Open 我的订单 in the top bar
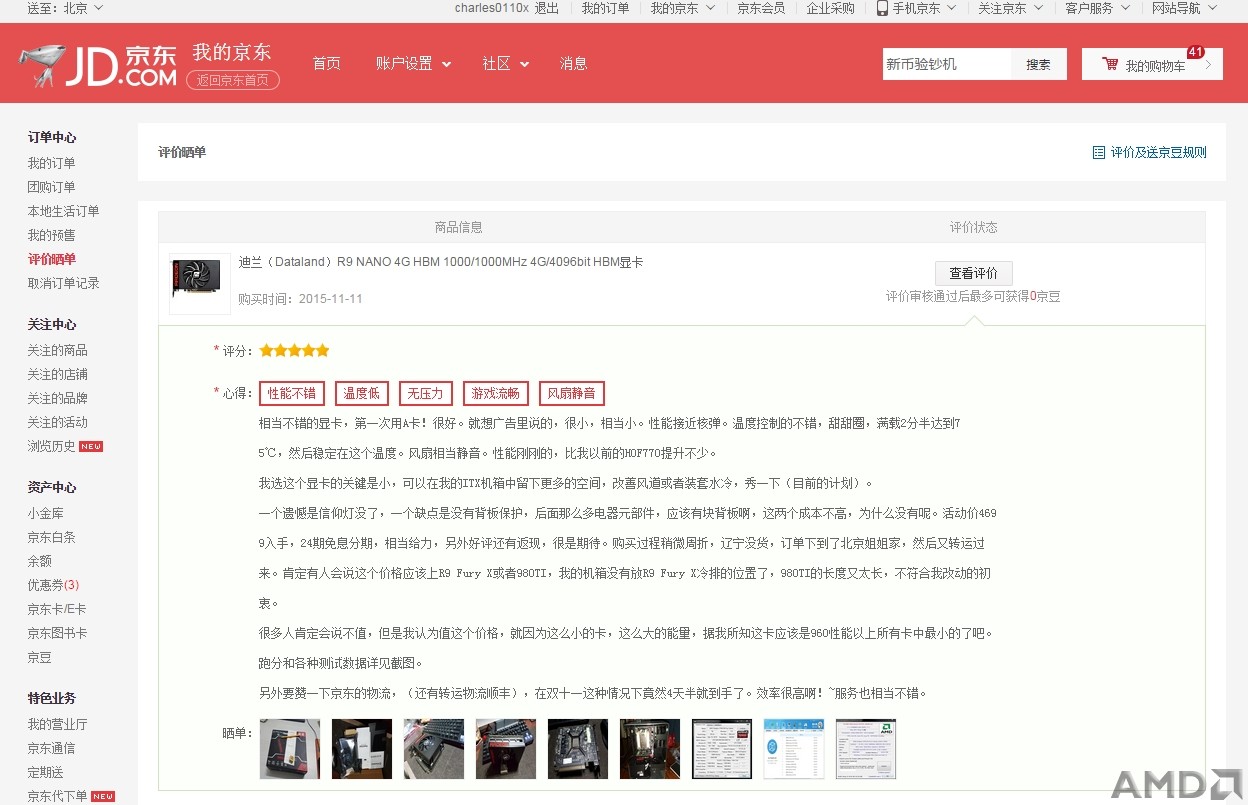The image size is (1248, 805). pos(606,8)
